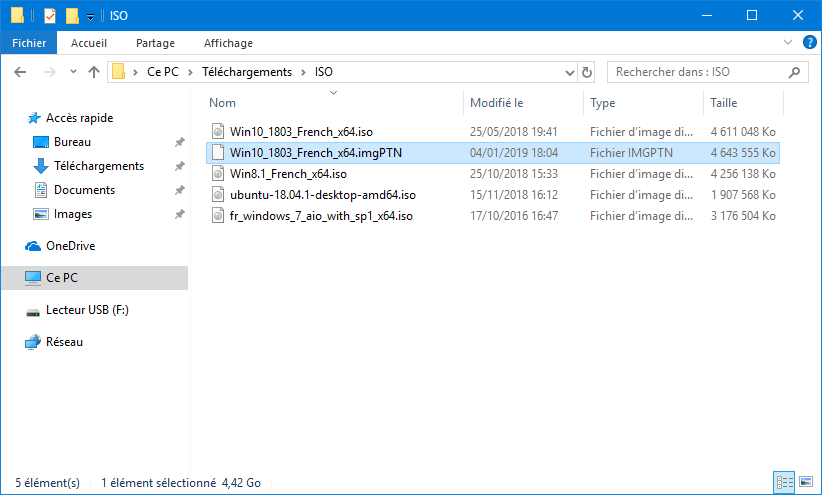Screen dimensions: 822x495
Task: Switch to details view in status bar
Action: tap(784, 482)
